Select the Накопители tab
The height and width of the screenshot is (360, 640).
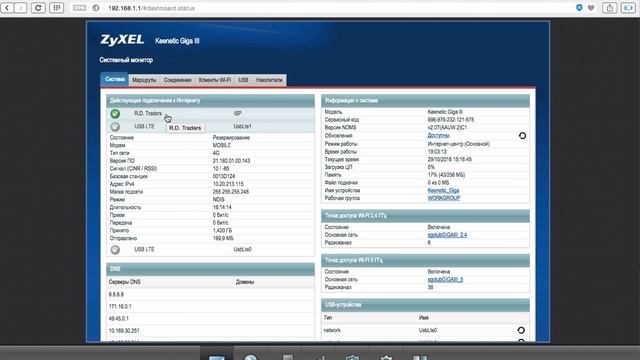click(x=269, y=80)
